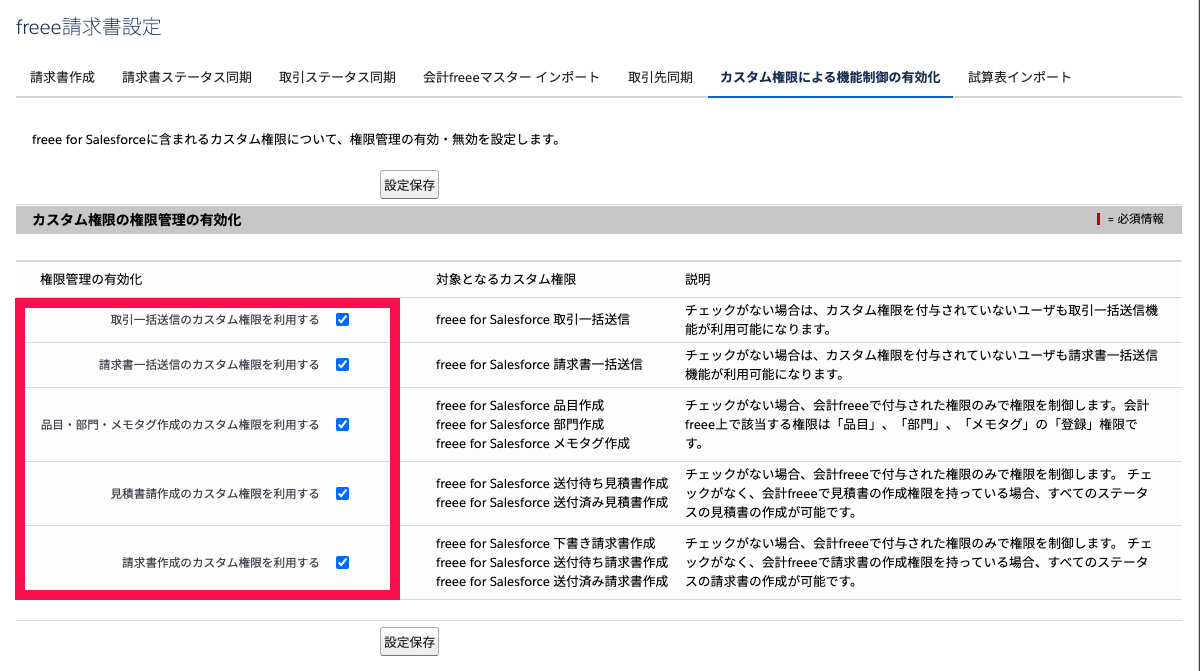Select the 取引ステータス同期 tab
Viewport: 1200px width, 671px height.
338,75
